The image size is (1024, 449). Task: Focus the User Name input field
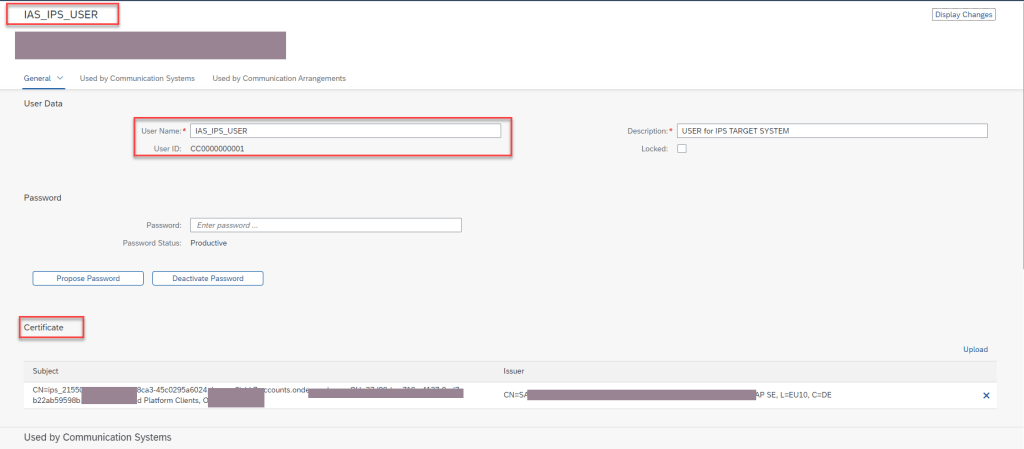coord(345,130)
